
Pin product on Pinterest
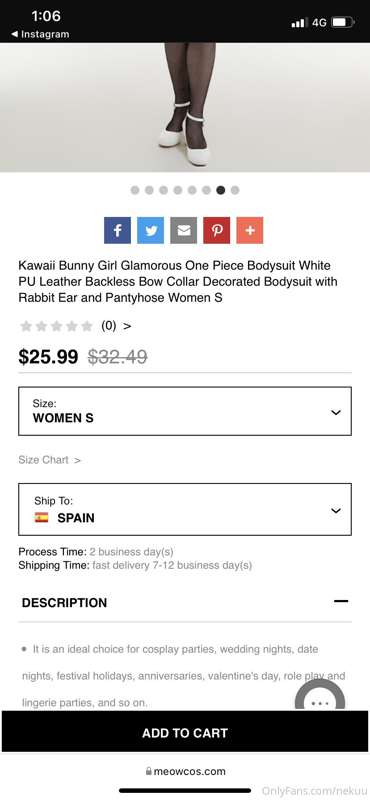click(216, 231)
